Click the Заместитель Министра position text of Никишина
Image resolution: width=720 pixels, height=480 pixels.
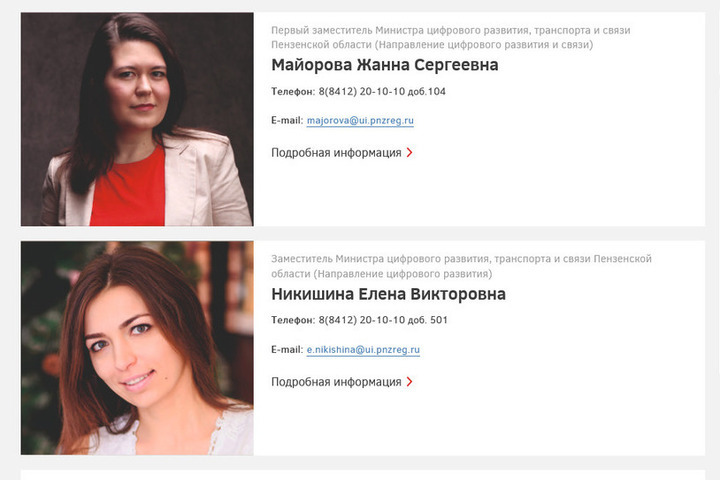tap(461, 266)
